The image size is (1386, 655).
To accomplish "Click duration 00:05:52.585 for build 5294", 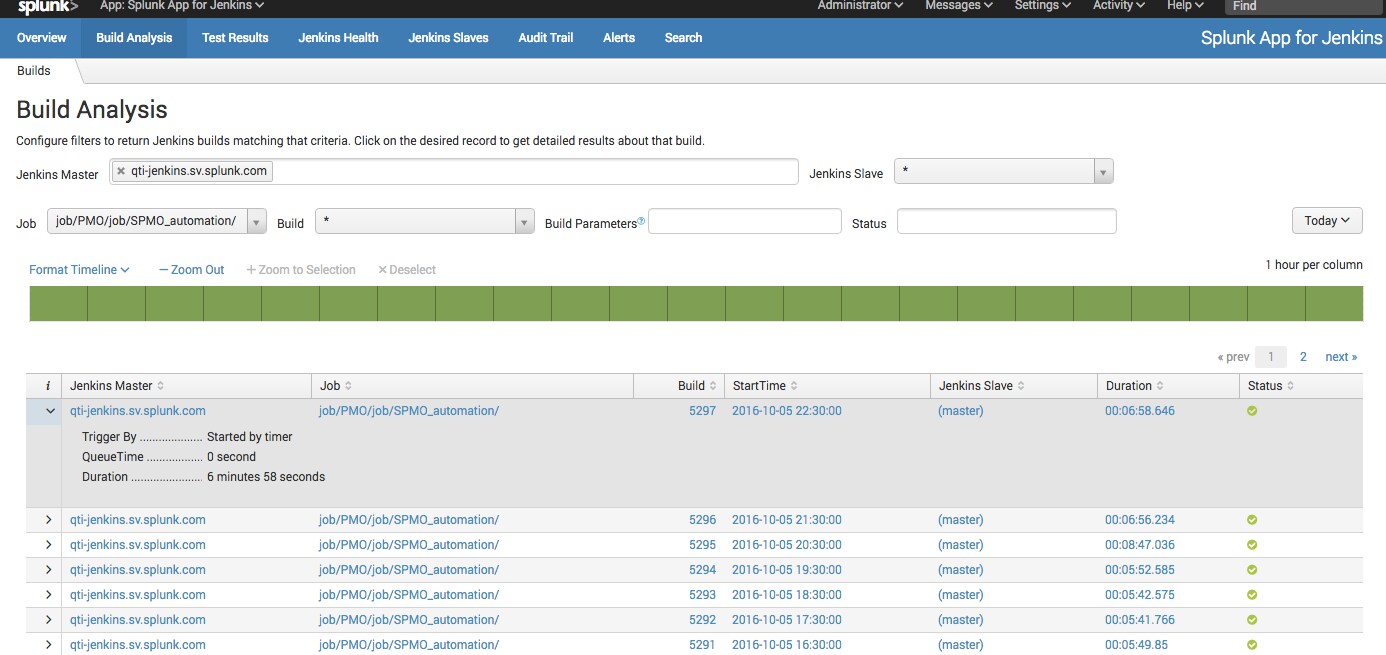I will pyautogui.click(x=1140, y=570).
